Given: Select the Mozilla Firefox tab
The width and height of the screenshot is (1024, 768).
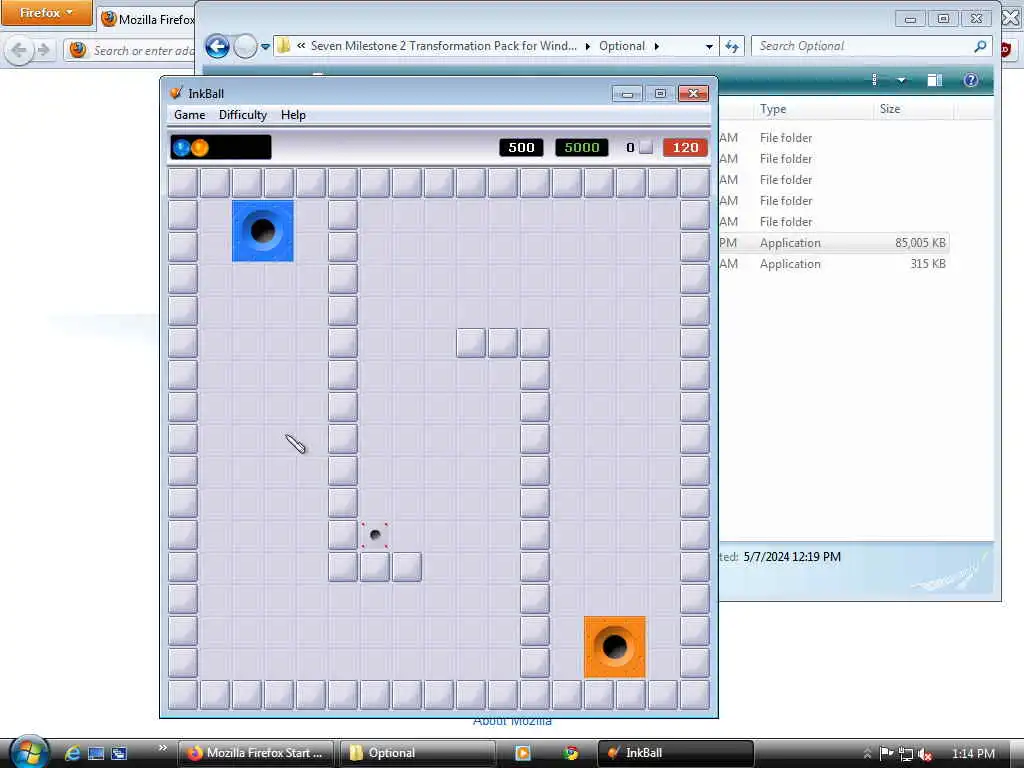Looking at the screenshot, I should pyautogui.click(x=149, y=20).
